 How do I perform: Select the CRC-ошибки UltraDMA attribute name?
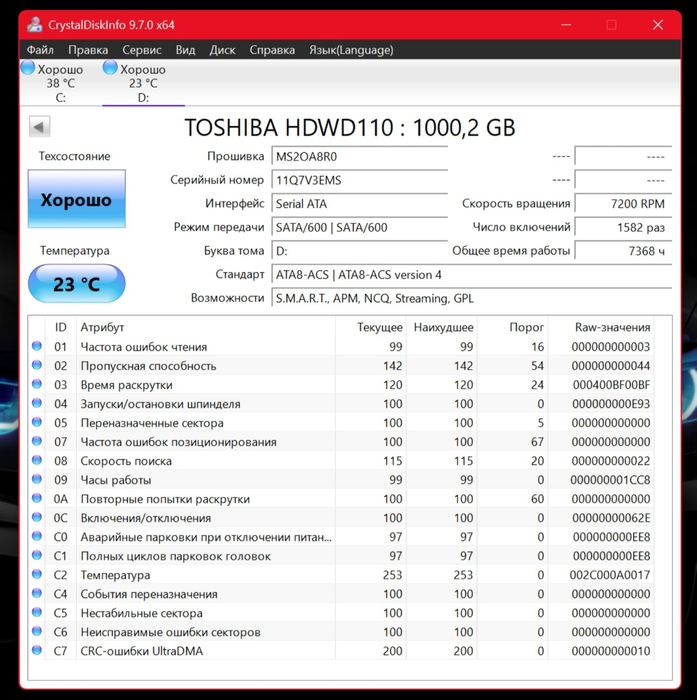(142, 651)
